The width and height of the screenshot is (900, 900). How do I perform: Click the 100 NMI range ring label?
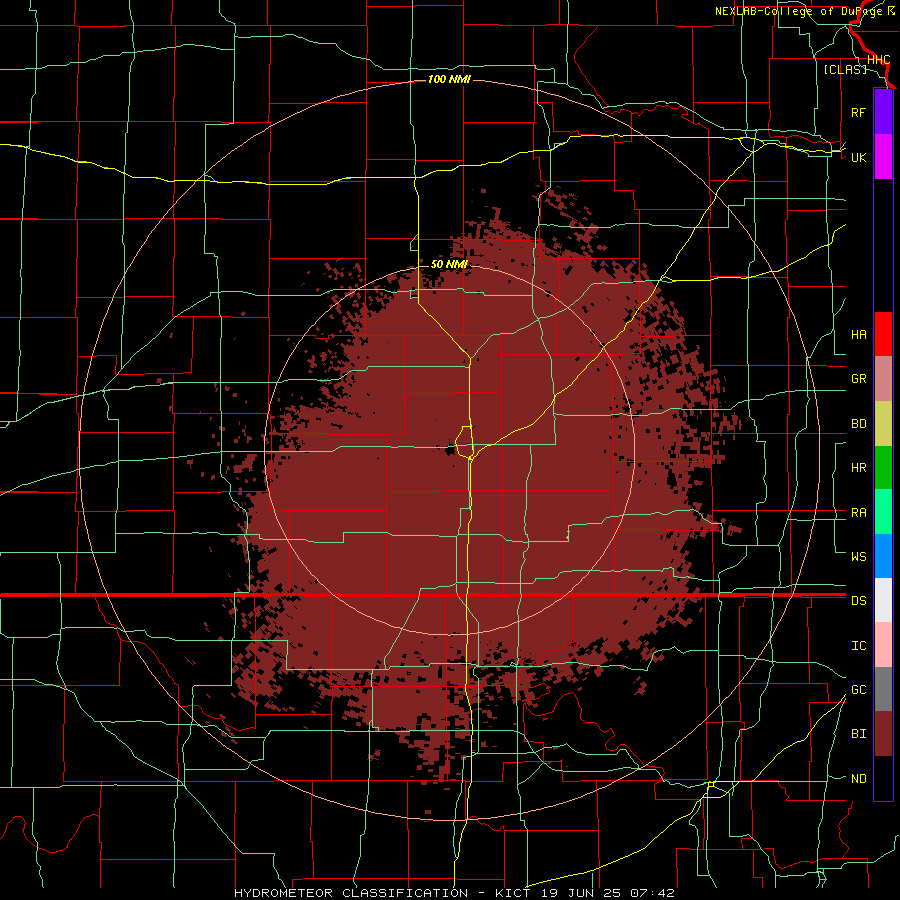click(449, 79)
